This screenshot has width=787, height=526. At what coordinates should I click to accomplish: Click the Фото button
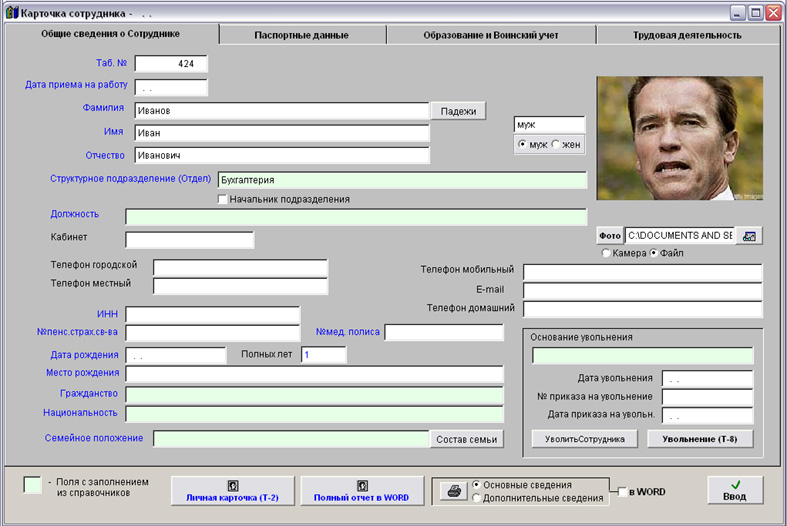pos(610,235)
